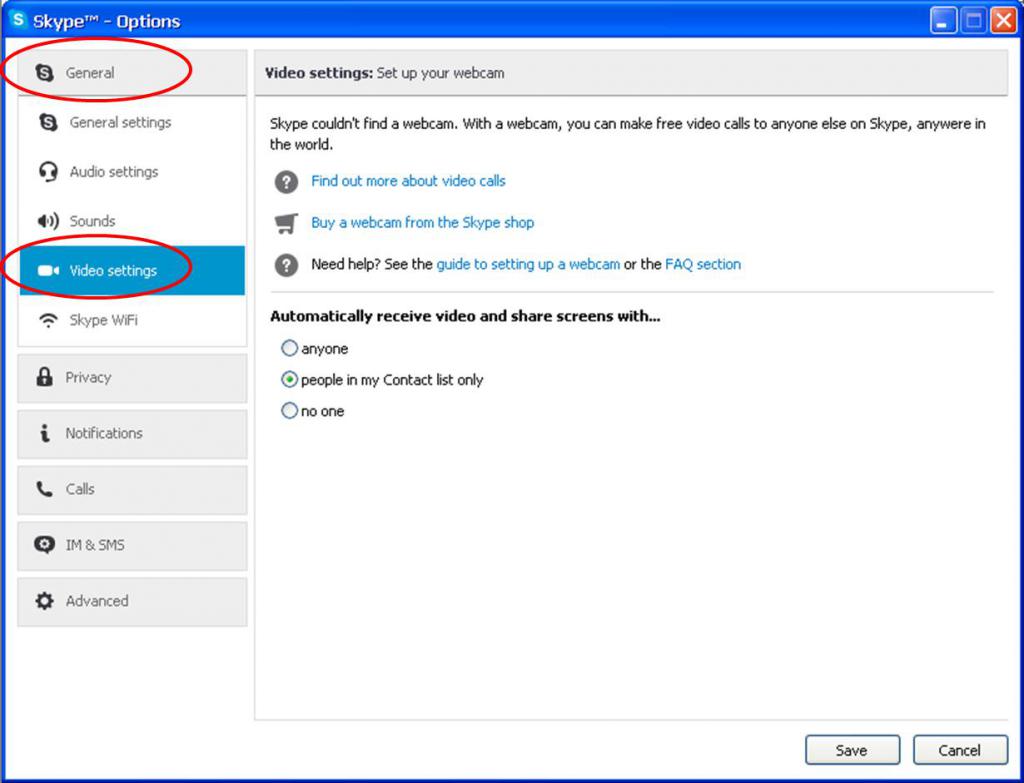The width and height of the screenshot is (1024, 783).
Task: Click the question mark icon beside video calls link
Action: (286, 182)
